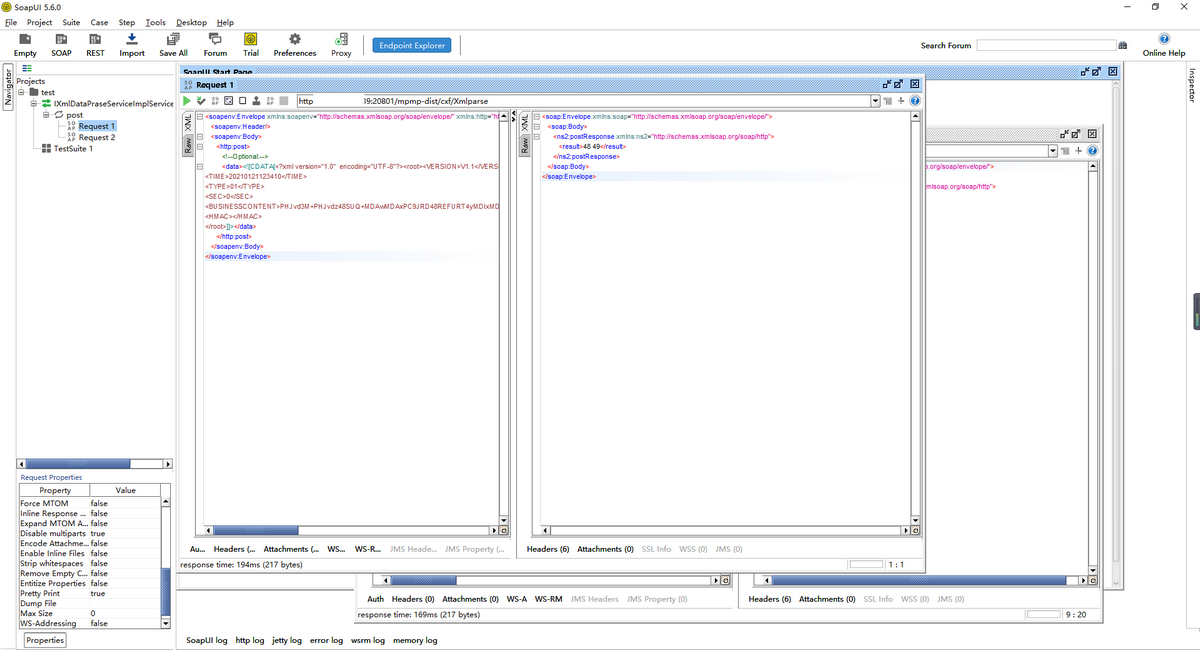Click the search icon next to Search Forum field
Screen dimensions: 1200x650
(x=1123, y=45)
